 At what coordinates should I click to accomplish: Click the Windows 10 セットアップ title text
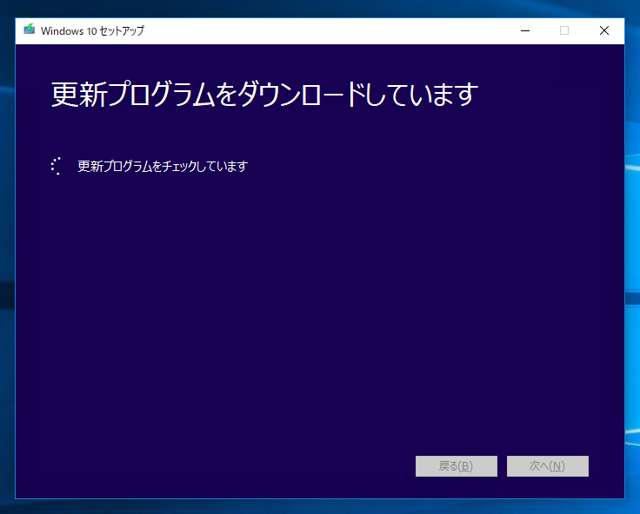92,31
